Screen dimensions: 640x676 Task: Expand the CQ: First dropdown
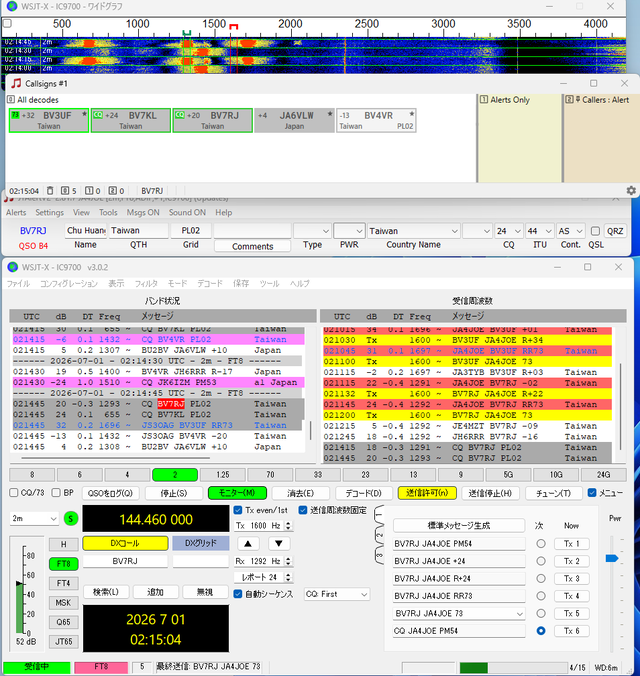337,594
